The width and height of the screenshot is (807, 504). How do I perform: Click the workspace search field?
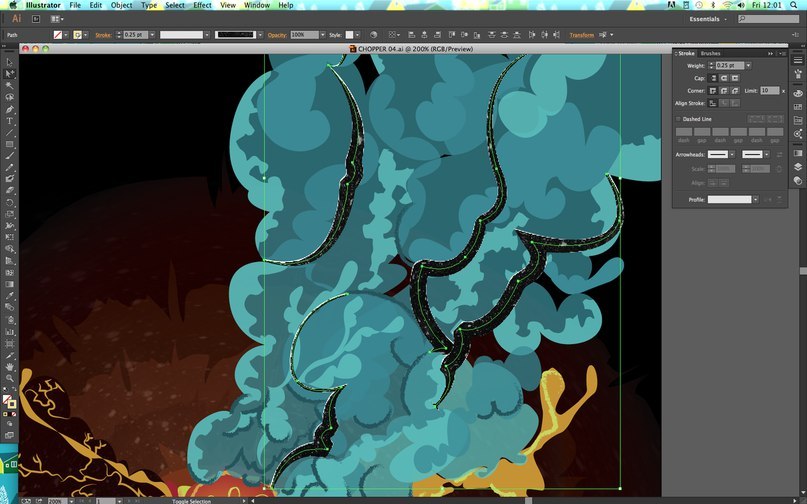pyautogui.click(x=768, y=19)
